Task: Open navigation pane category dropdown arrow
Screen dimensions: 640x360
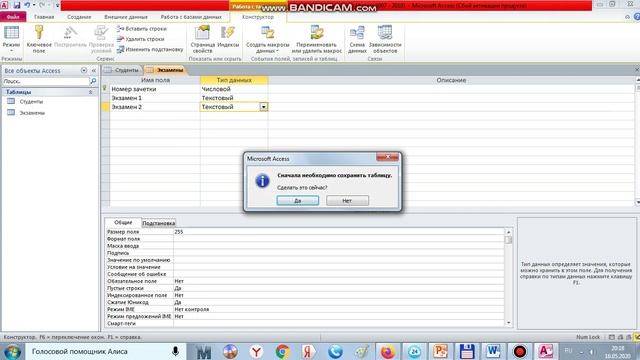Action: (84, 70)
